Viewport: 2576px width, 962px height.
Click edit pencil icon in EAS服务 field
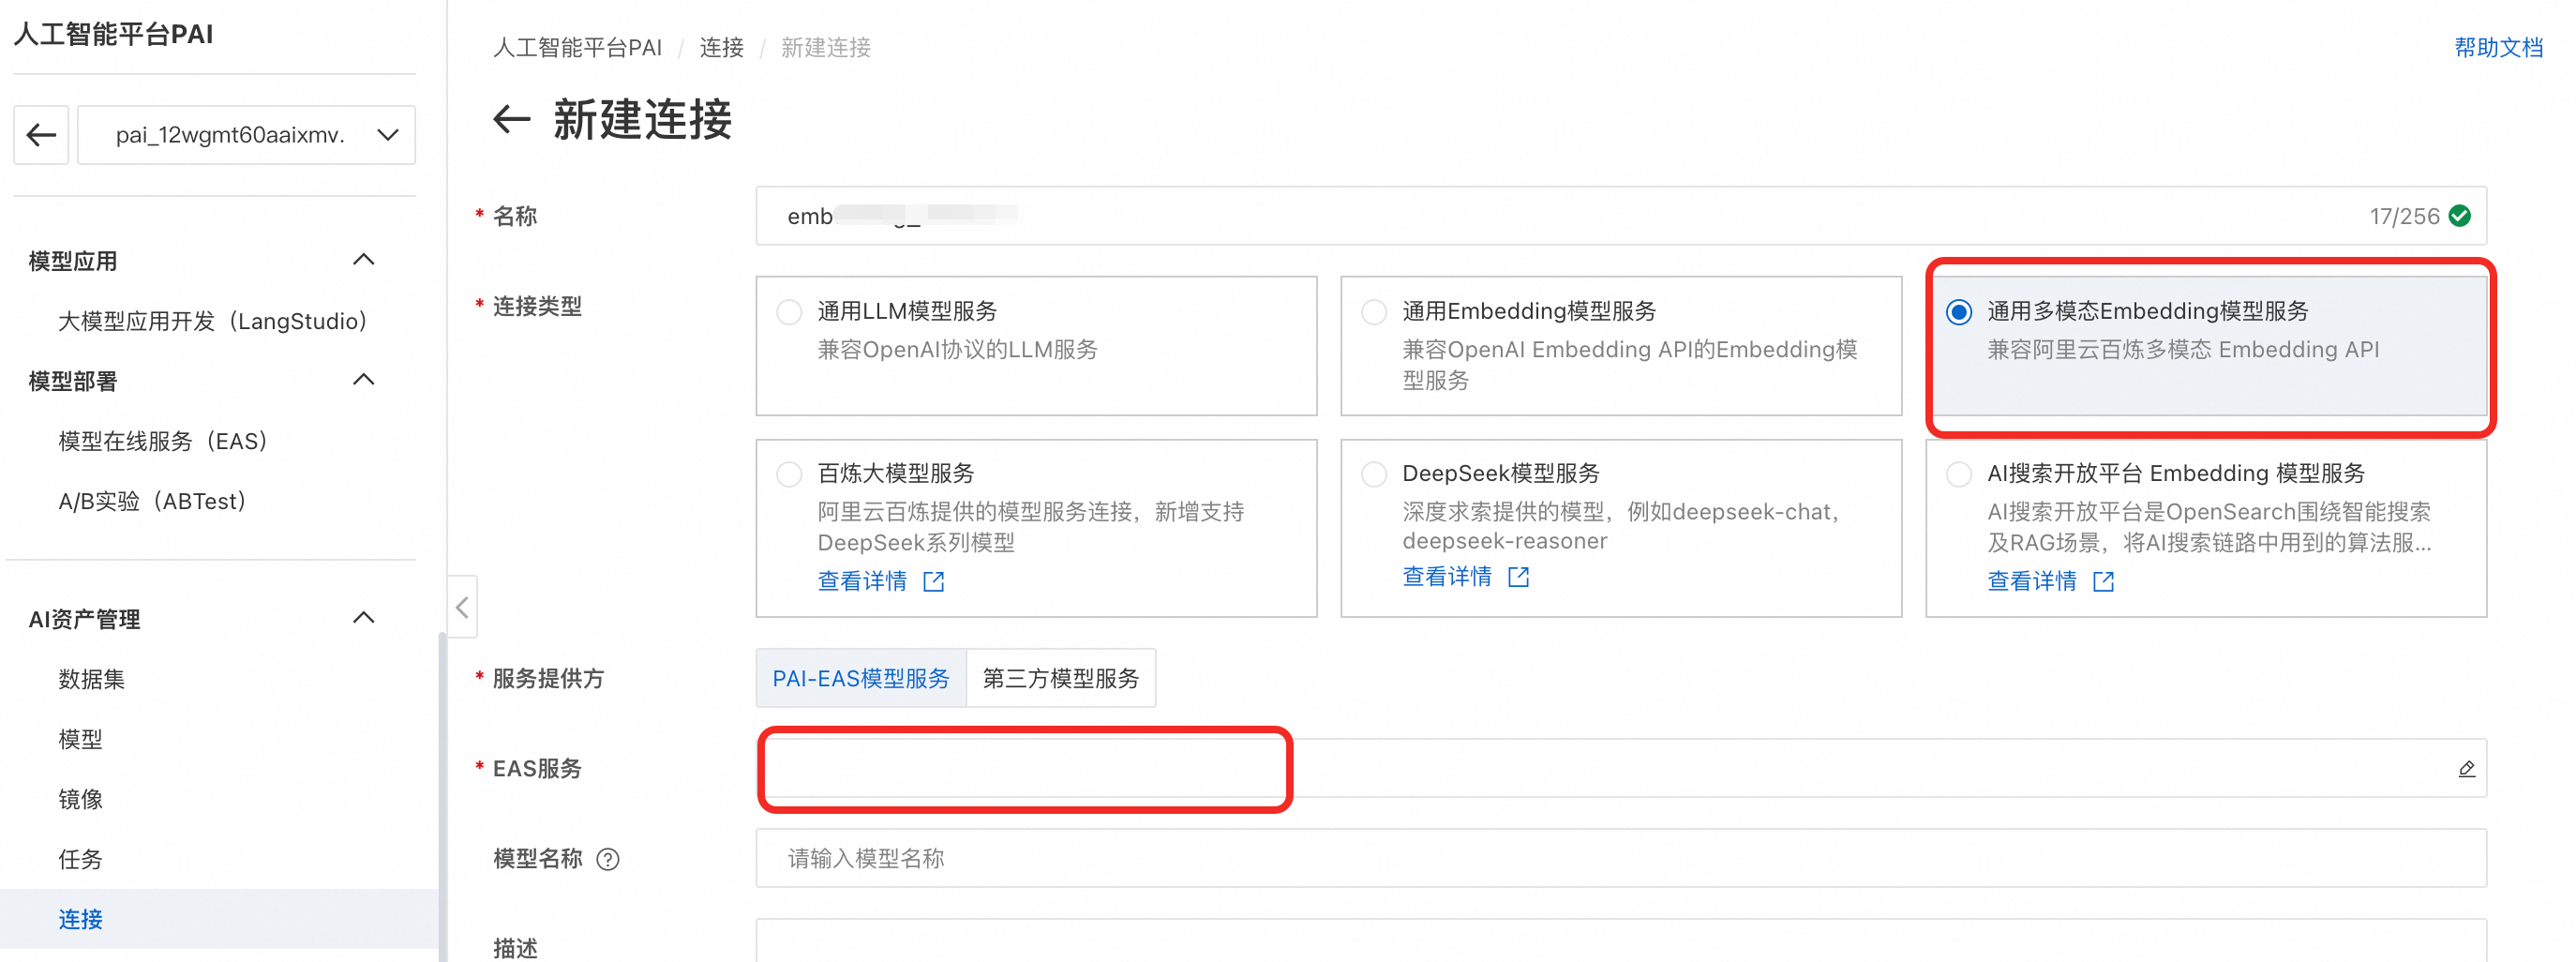coord(2466,768)
